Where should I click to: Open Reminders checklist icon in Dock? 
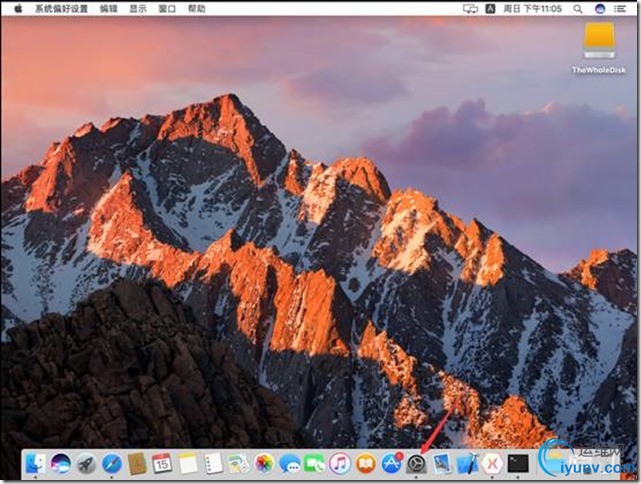click(x=213, y=464)
